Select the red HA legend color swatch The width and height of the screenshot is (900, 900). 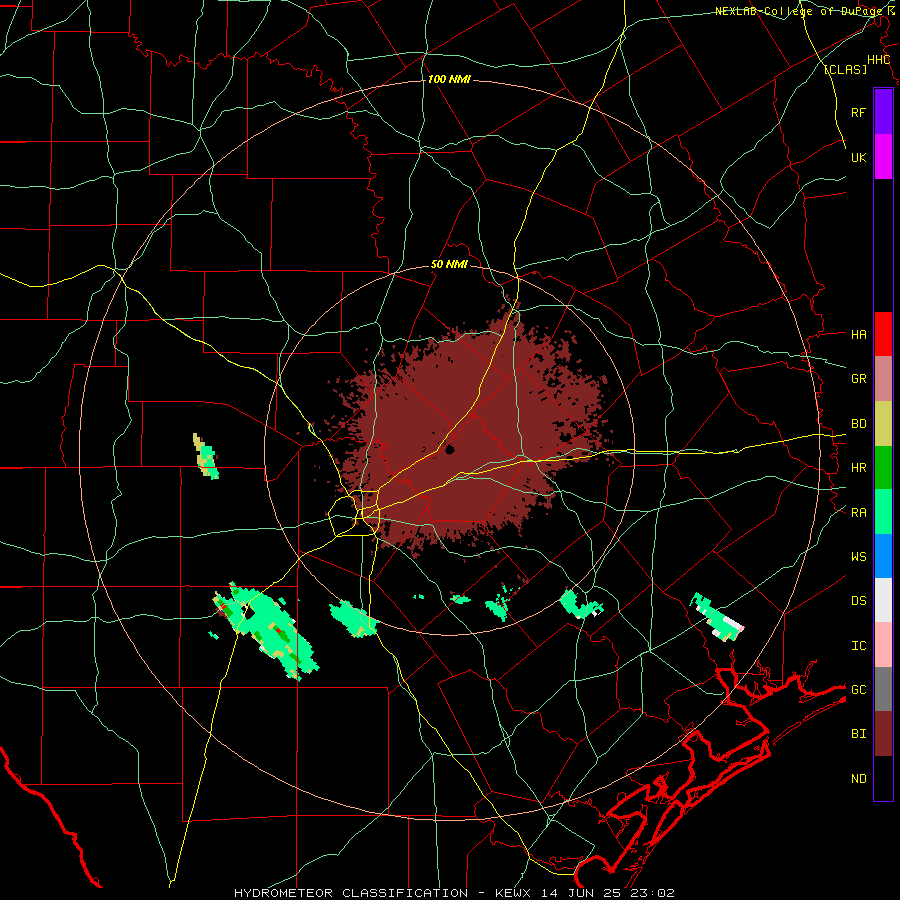(x=883, y=334)
